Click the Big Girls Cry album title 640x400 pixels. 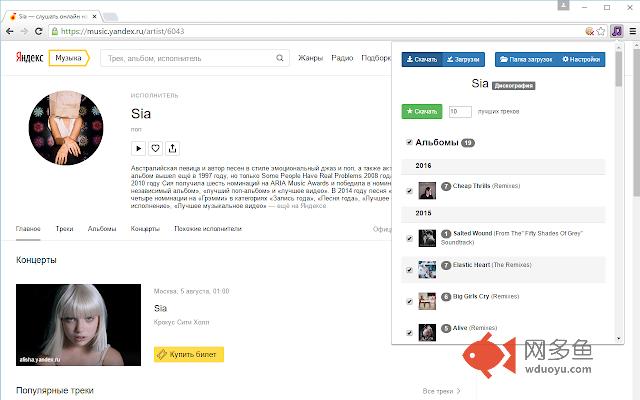[x=486, y=296]
